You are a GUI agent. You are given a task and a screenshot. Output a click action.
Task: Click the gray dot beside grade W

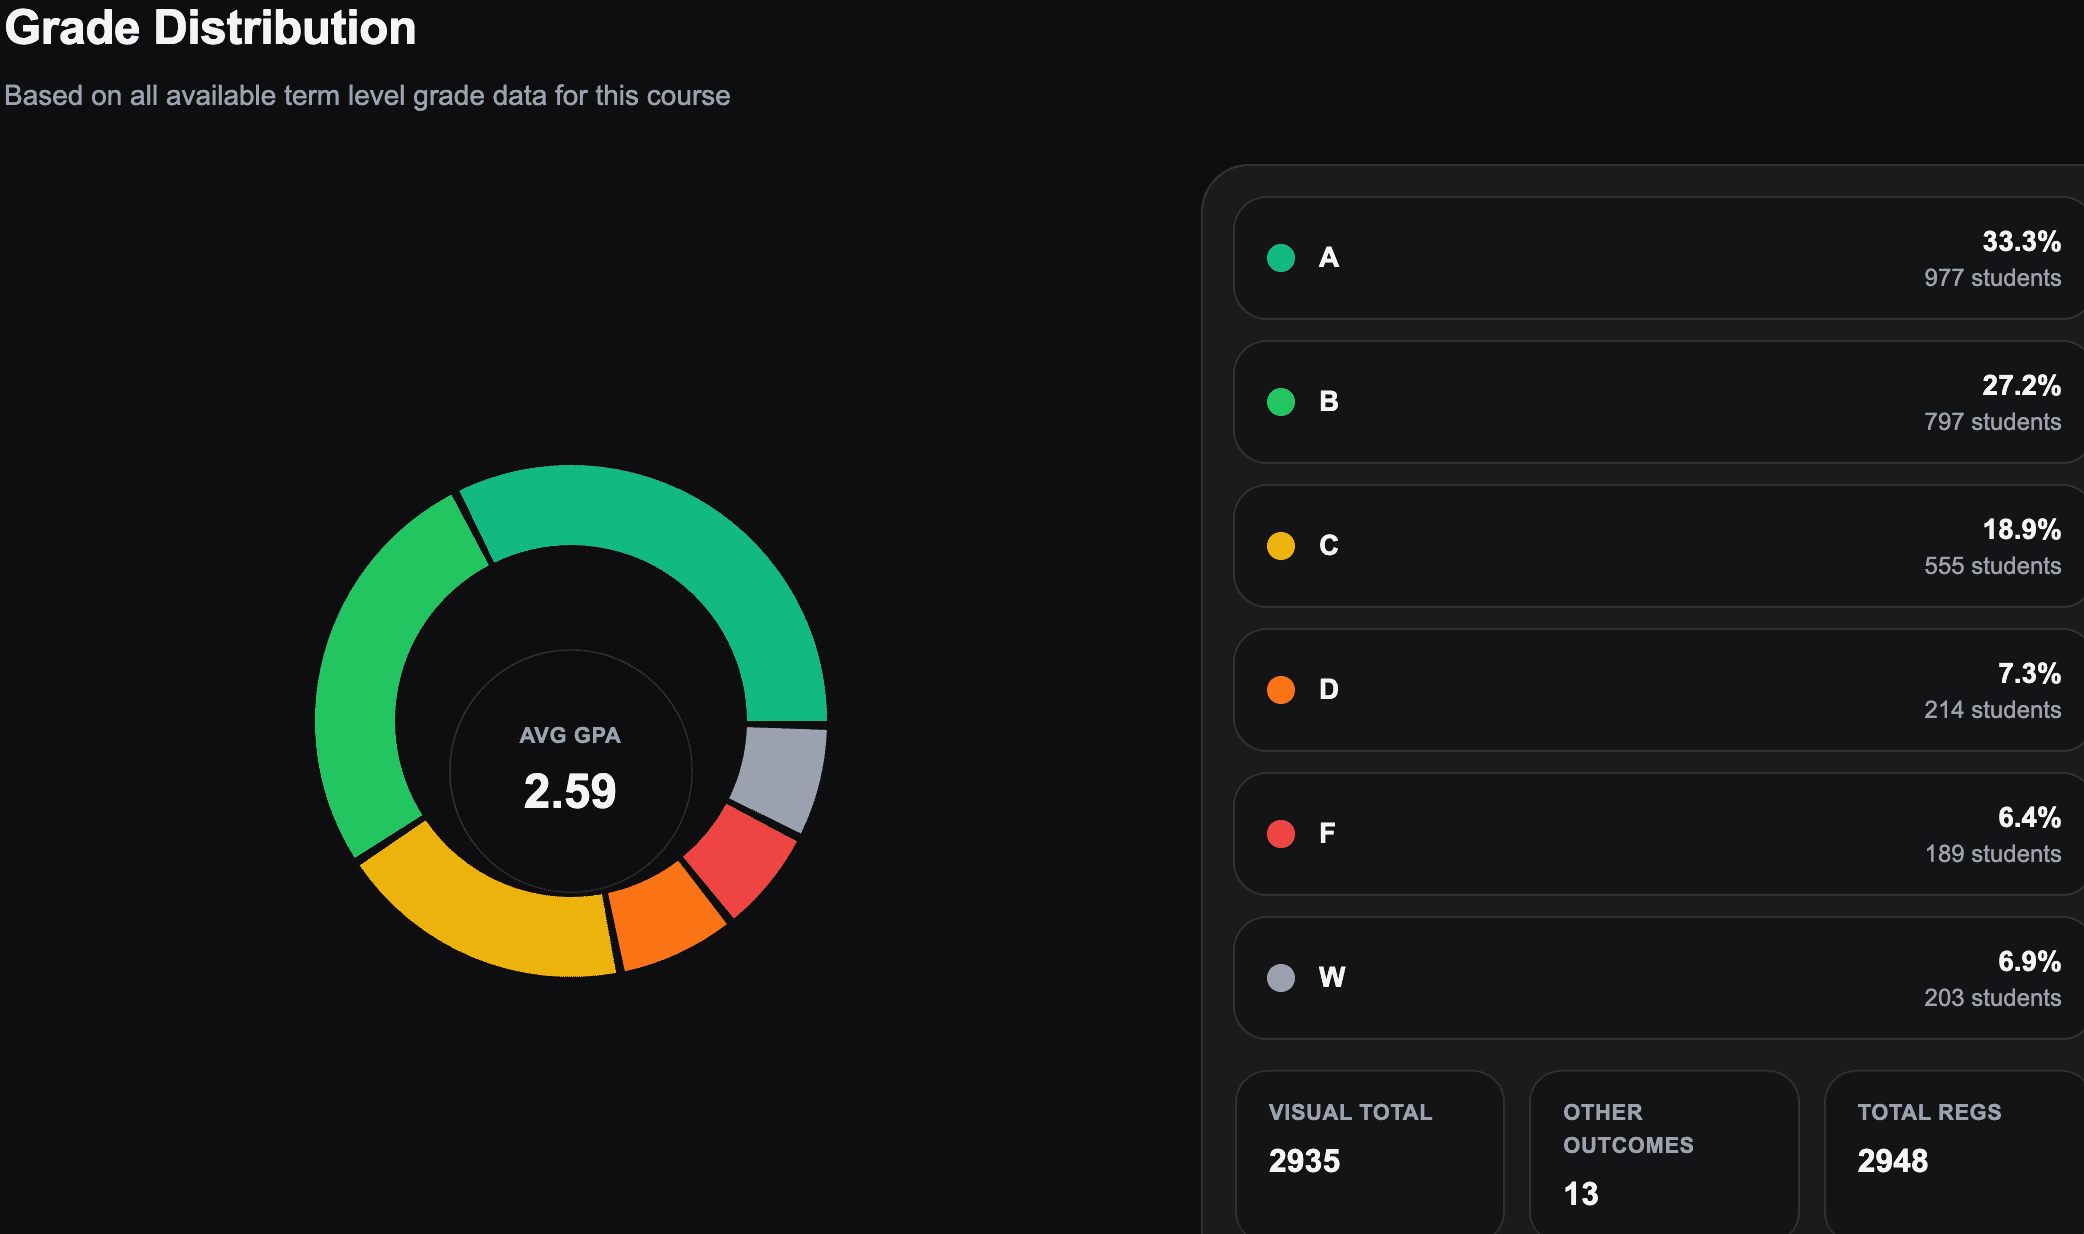(1281, 978)
